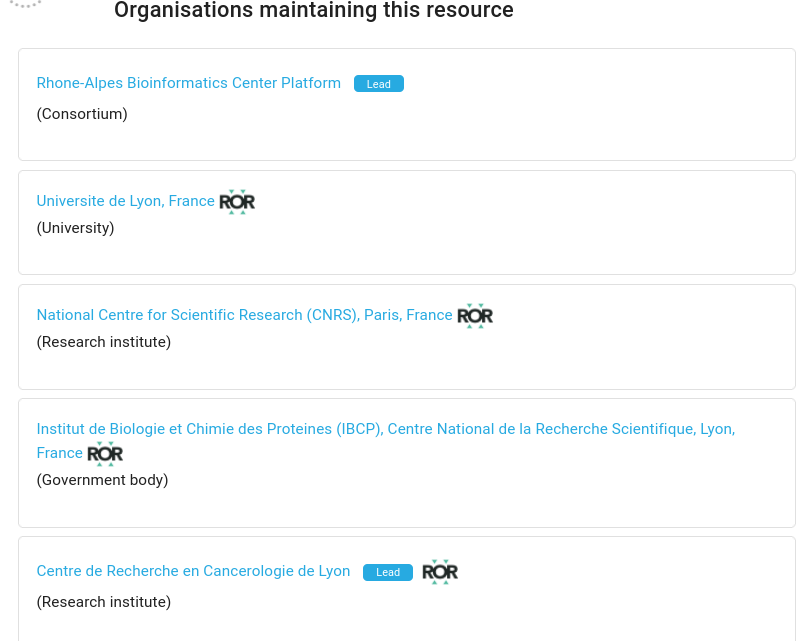Click Lead badge beside Rhone-Alpes Bioinformatics
Screen dimensions: 810x641
379,84
